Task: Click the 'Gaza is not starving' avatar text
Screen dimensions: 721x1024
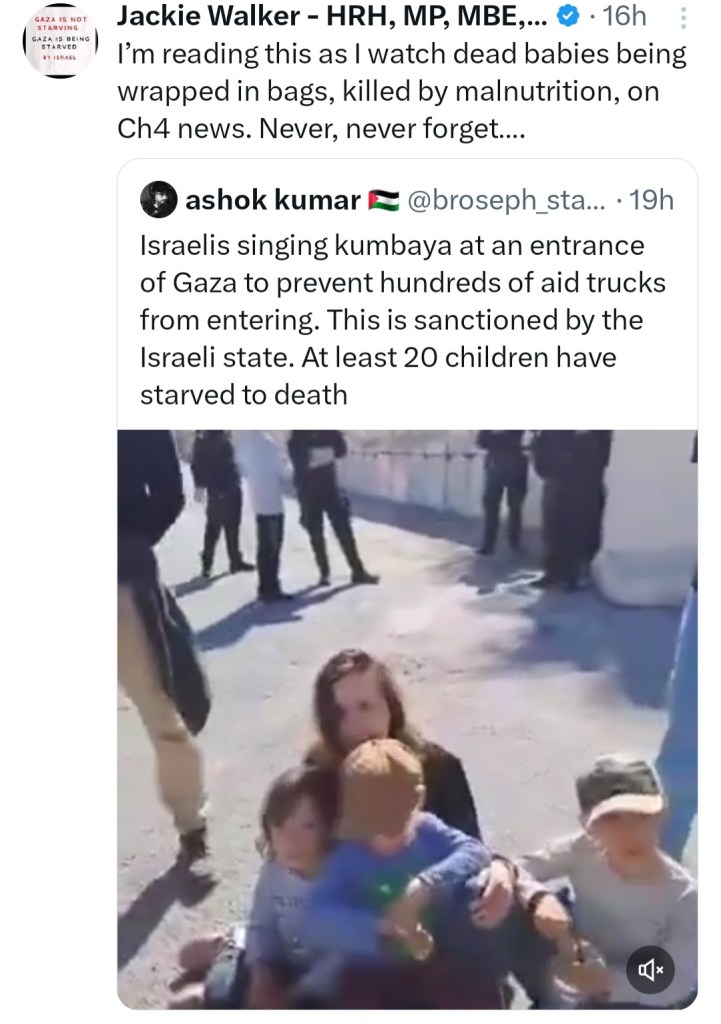Action: click(59, 40)
